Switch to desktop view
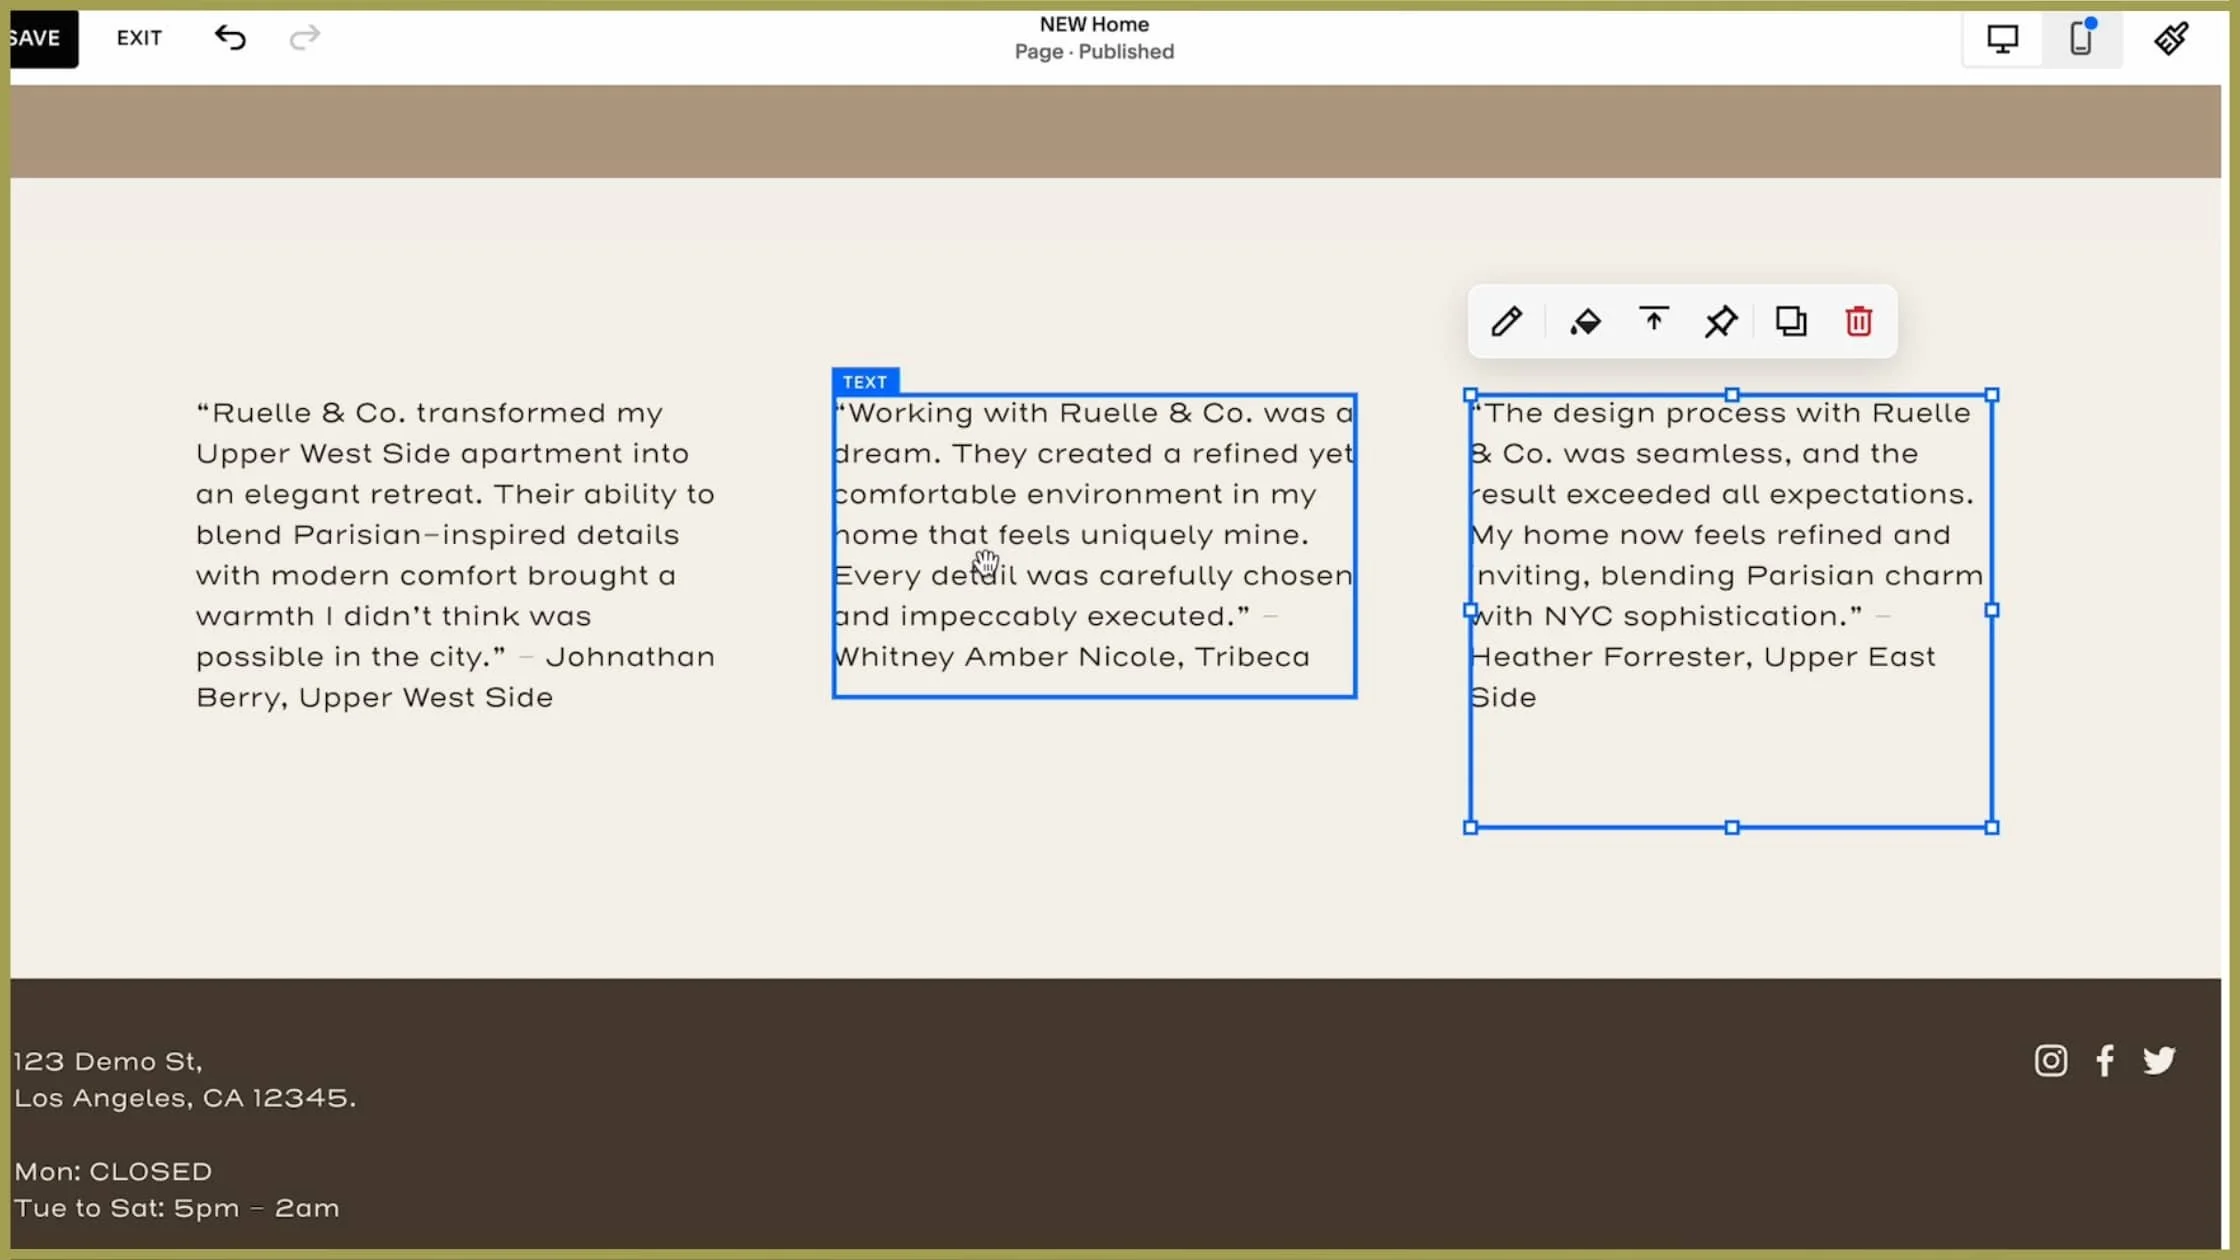Image resolution: width=2240 pixels, height=1260 pixels. click(x=2002, y=39)
